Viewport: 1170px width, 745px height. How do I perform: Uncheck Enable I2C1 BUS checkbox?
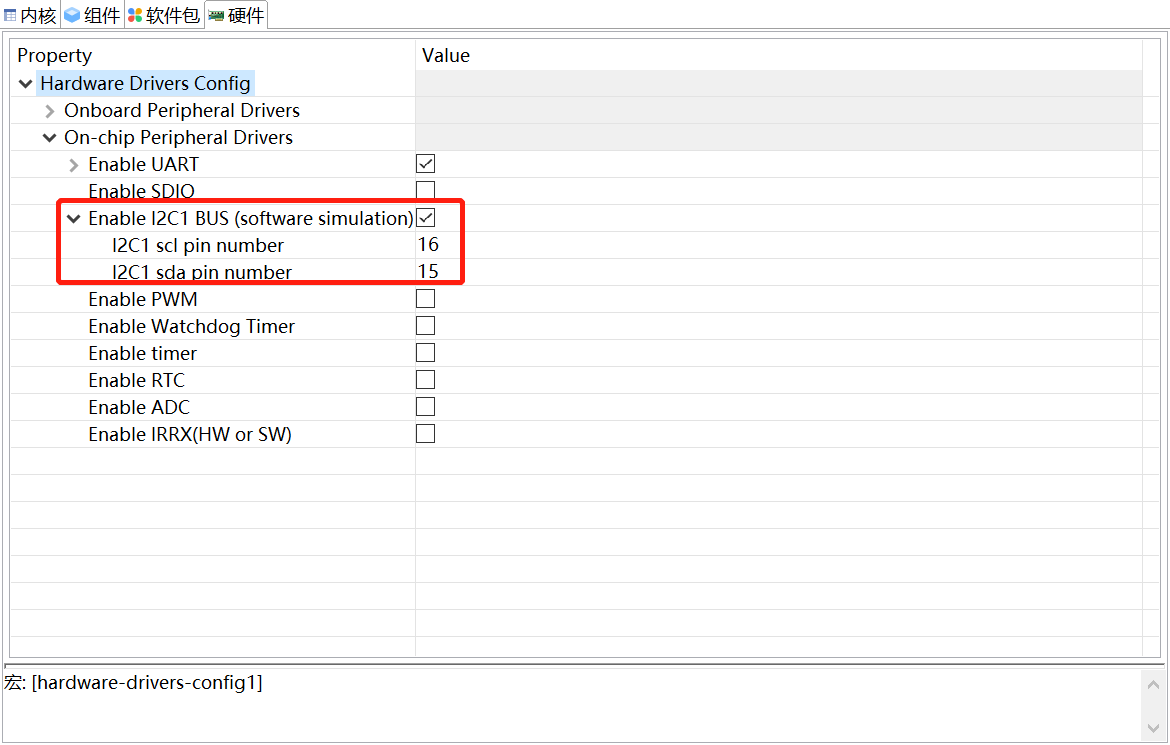point(425,217)
